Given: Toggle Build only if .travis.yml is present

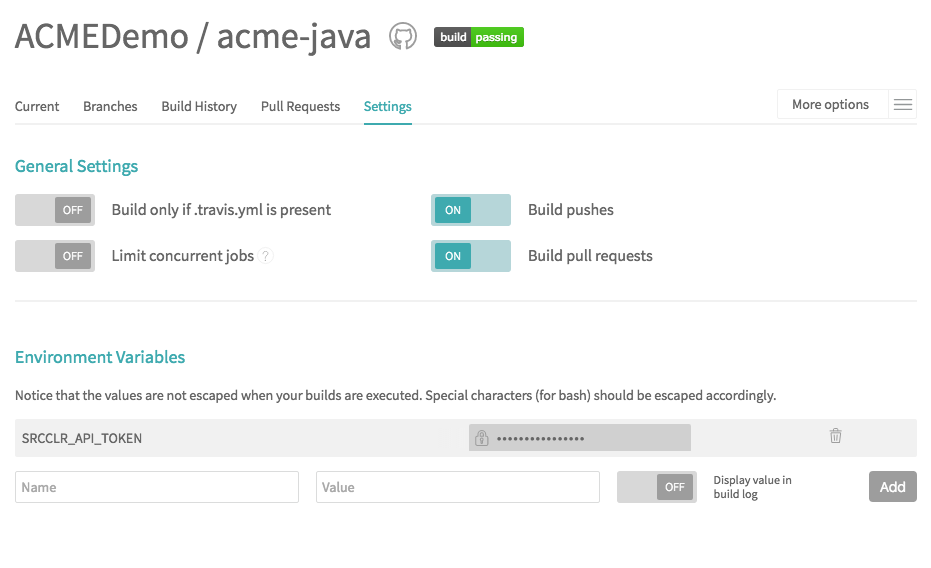Looking at the screenshot, I should click(55, 210).
